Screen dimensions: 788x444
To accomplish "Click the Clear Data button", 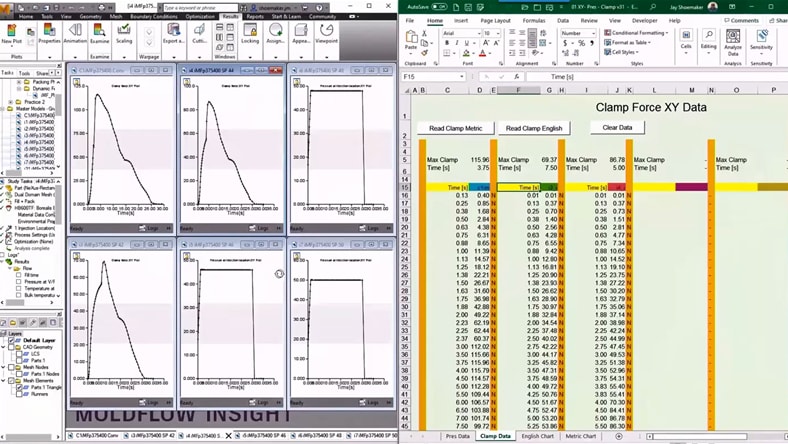I will (x=617, y=127).
